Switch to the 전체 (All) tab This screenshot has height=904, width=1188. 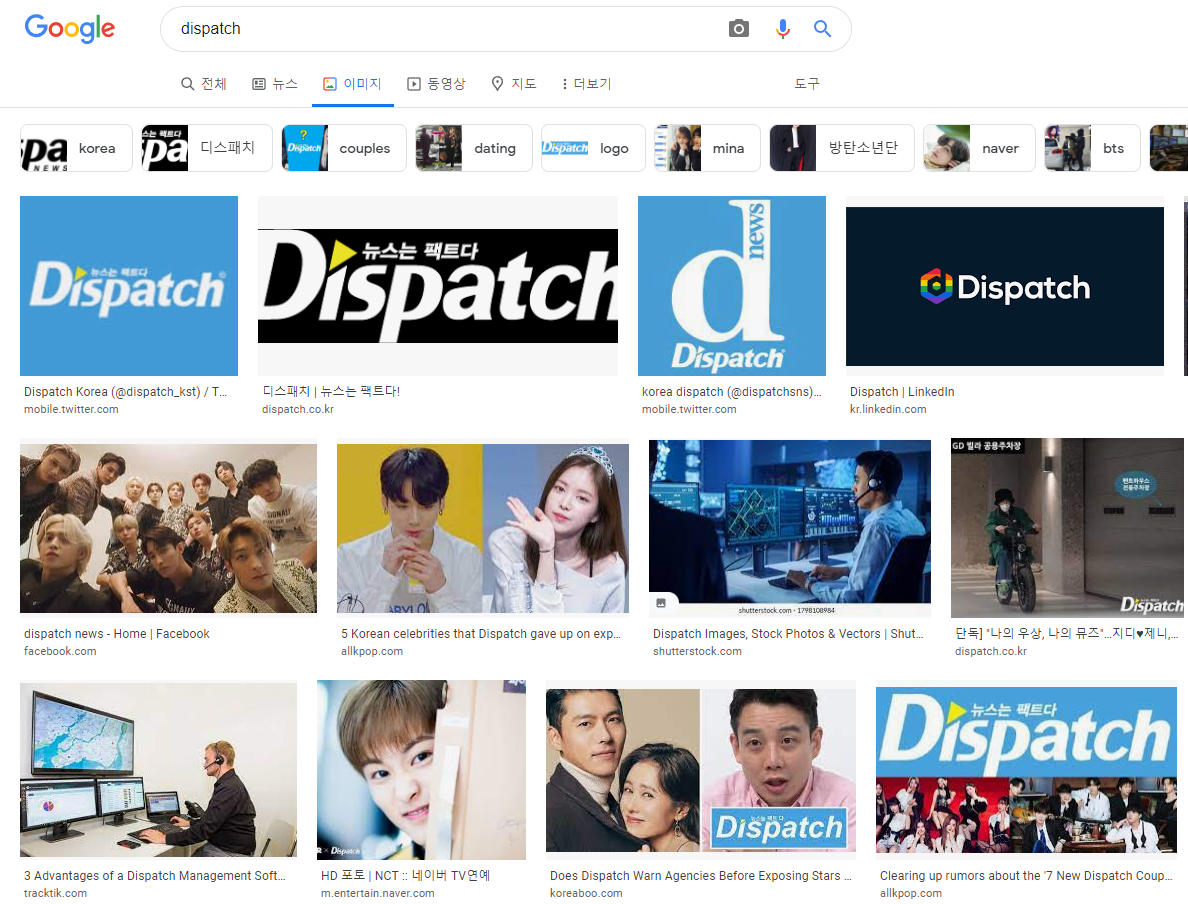pyautogui.click(x=204, y=83)
